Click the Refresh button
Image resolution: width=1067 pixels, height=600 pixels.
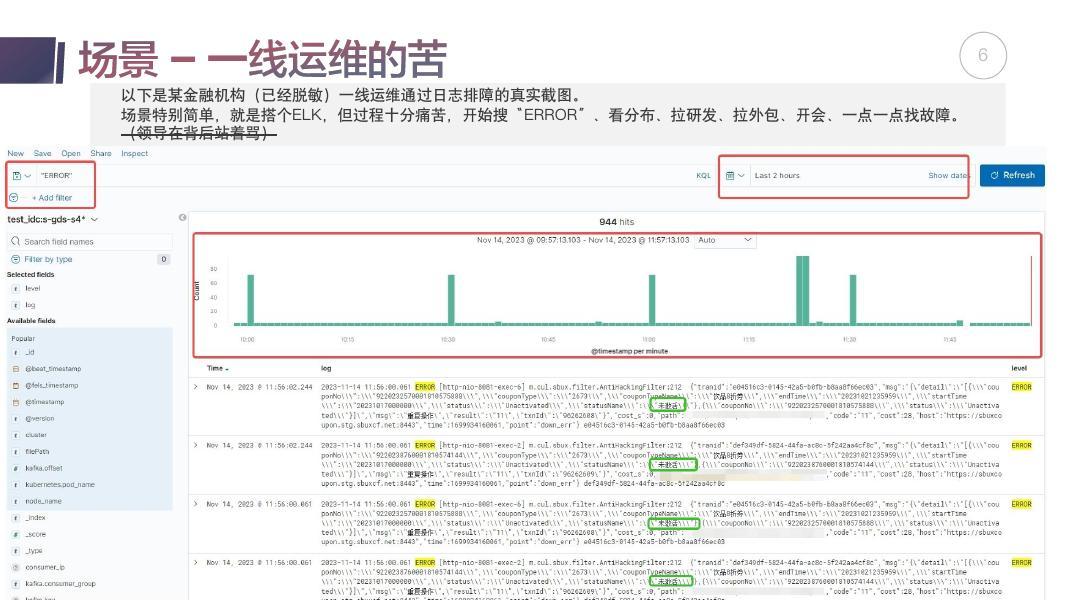tap(1013, 175)
